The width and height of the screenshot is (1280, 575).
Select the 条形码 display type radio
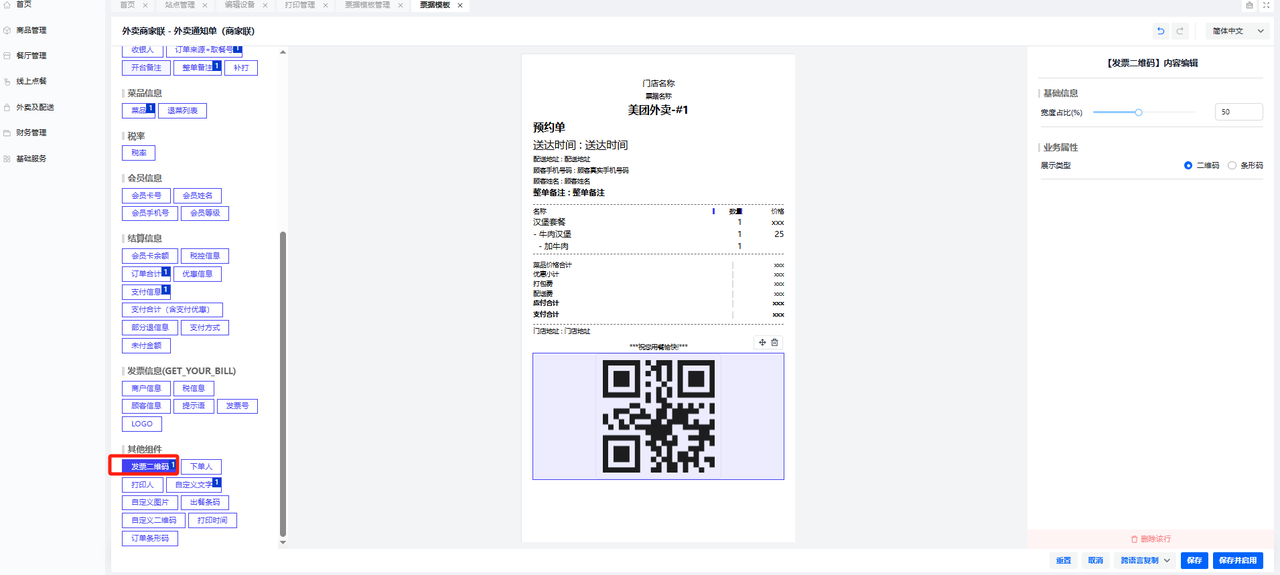pyautogui.click(x=1232, y=165)
